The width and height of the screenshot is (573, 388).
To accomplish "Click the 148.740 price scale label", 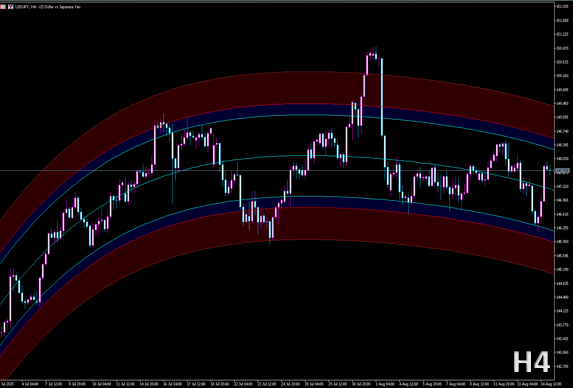I will pos(563,131).
